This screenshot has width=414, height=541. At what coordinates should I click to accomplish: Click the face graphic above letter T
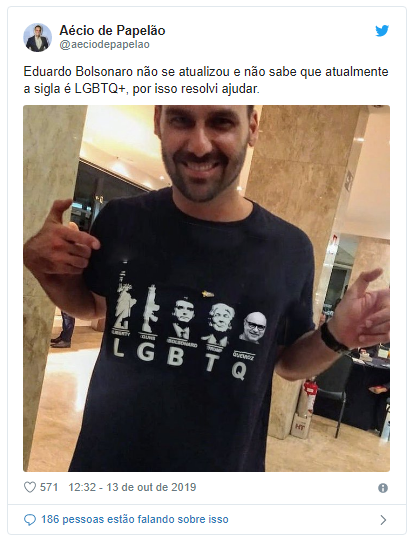click(217, 324)
